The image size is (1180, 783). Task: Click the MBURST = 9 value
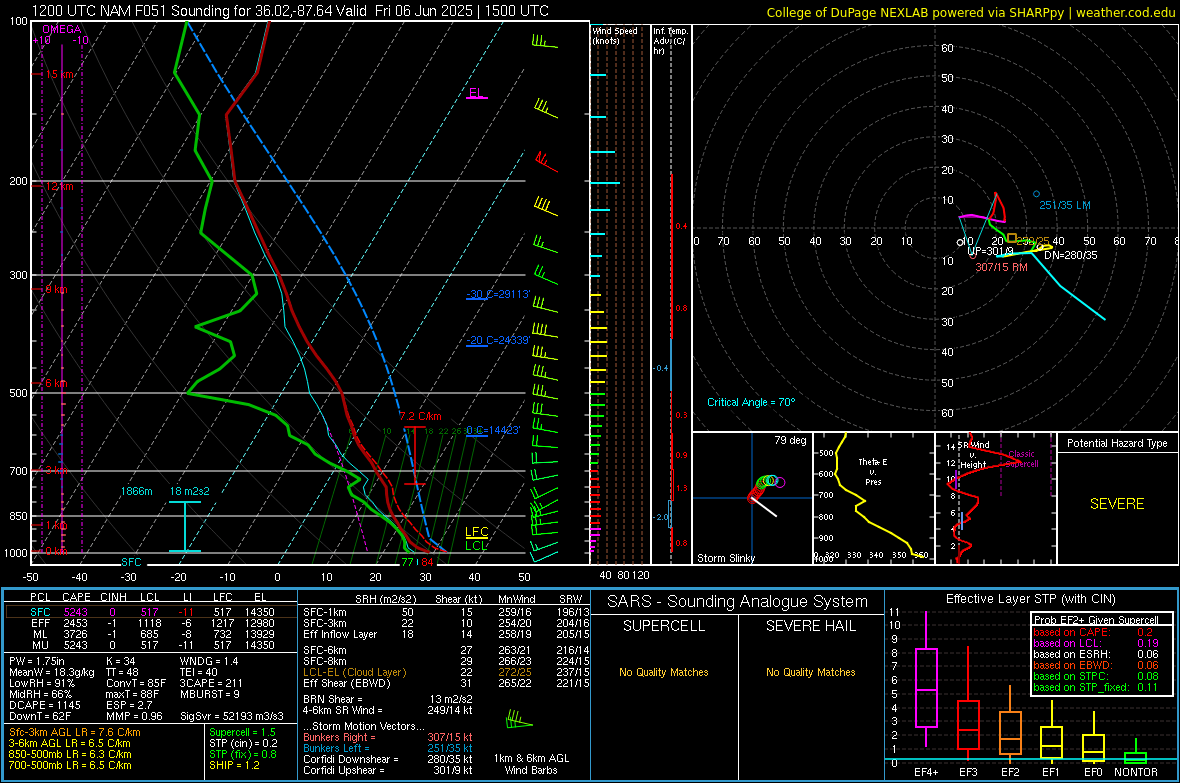coord(210,694)
